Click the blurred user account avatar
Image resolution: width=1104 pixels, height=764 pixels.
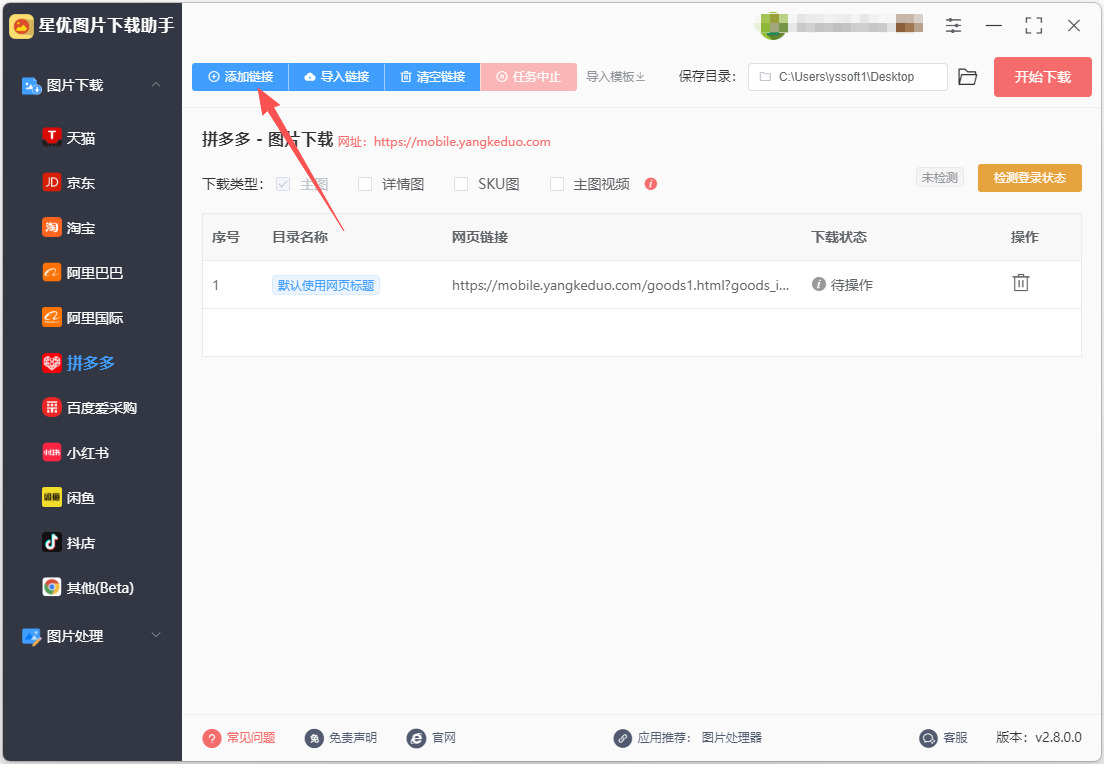tap(773, 26)
